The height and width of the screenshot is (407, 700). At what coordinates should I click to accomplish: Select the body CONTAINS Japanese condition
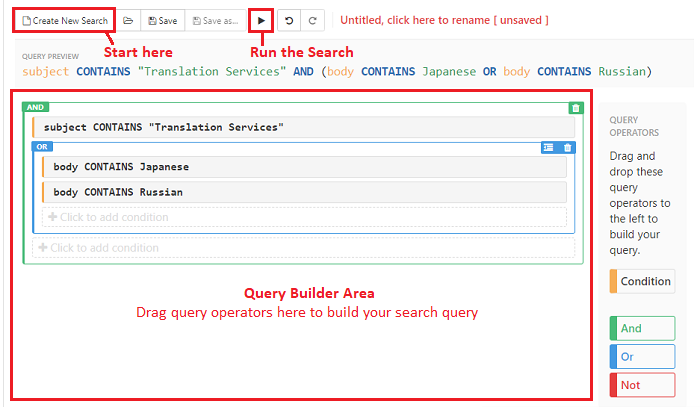[304, 167]
